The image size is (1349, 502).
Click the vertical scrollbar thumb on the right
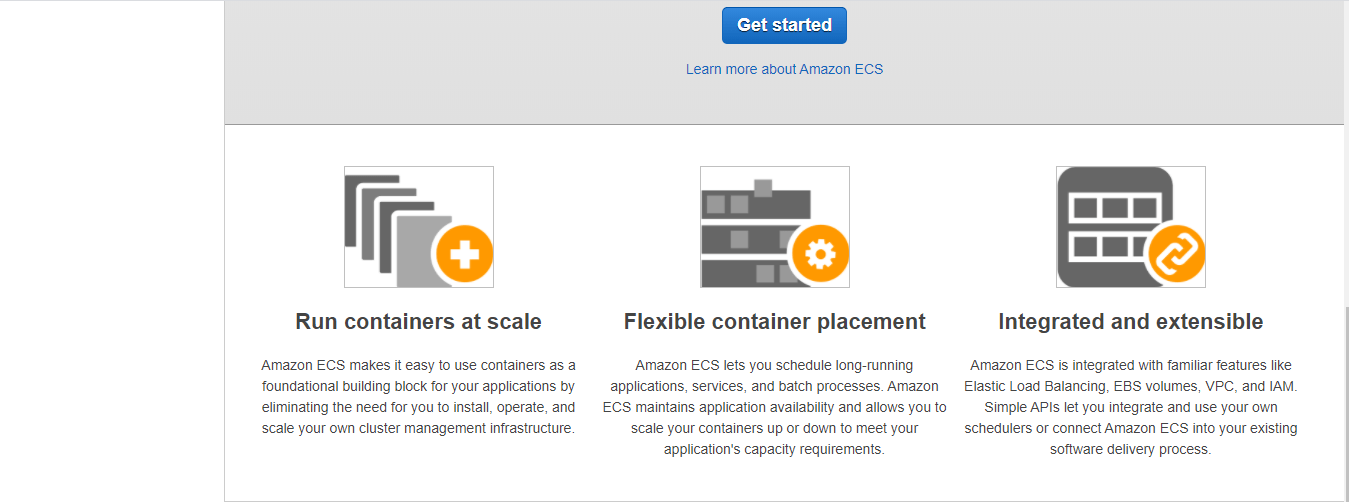tap(1344, 403)
